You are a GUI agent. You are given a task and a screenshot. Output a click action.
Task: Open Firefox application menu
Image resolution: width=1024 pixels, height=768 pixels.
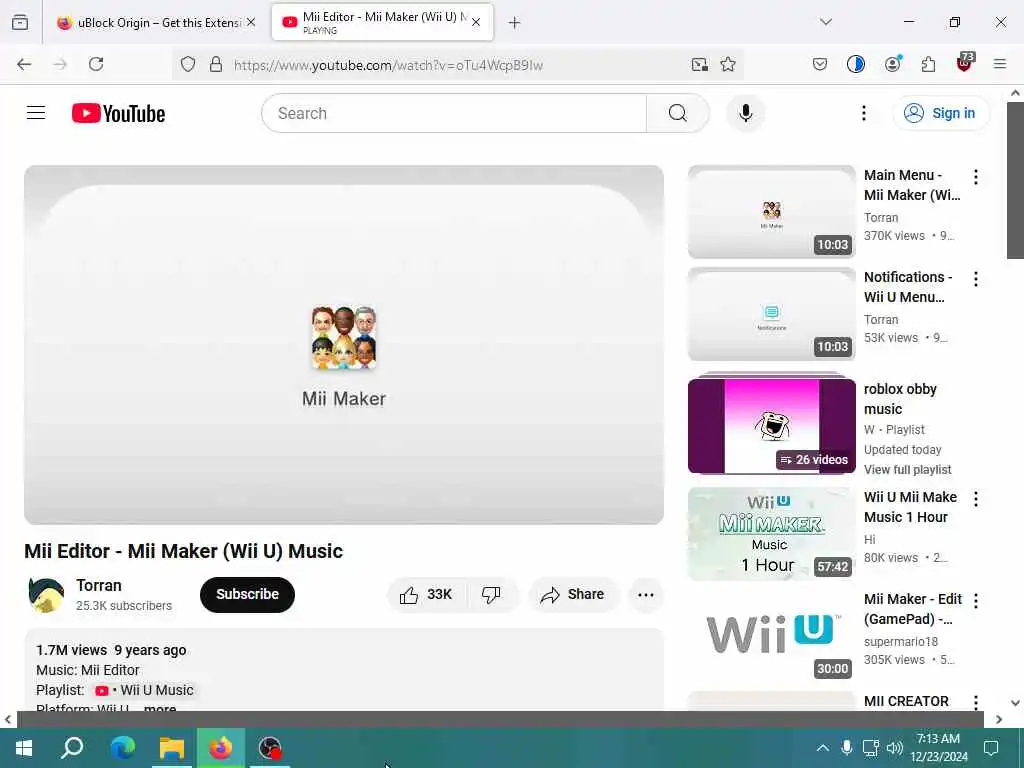[1000, 64]
